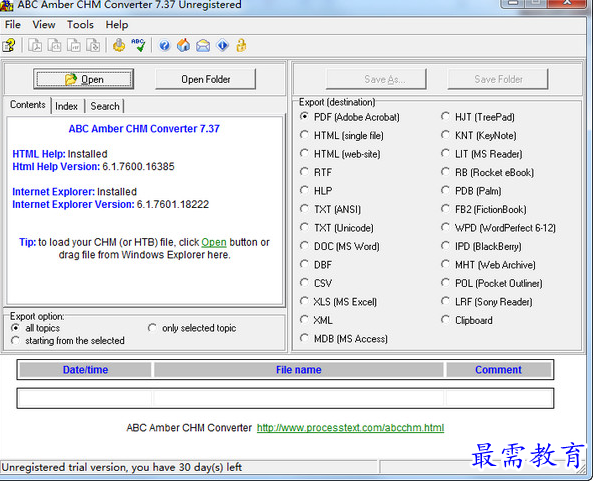This screenshot has height=487, width=593.
Task: Open the View menu
Action: click(44, 25)
